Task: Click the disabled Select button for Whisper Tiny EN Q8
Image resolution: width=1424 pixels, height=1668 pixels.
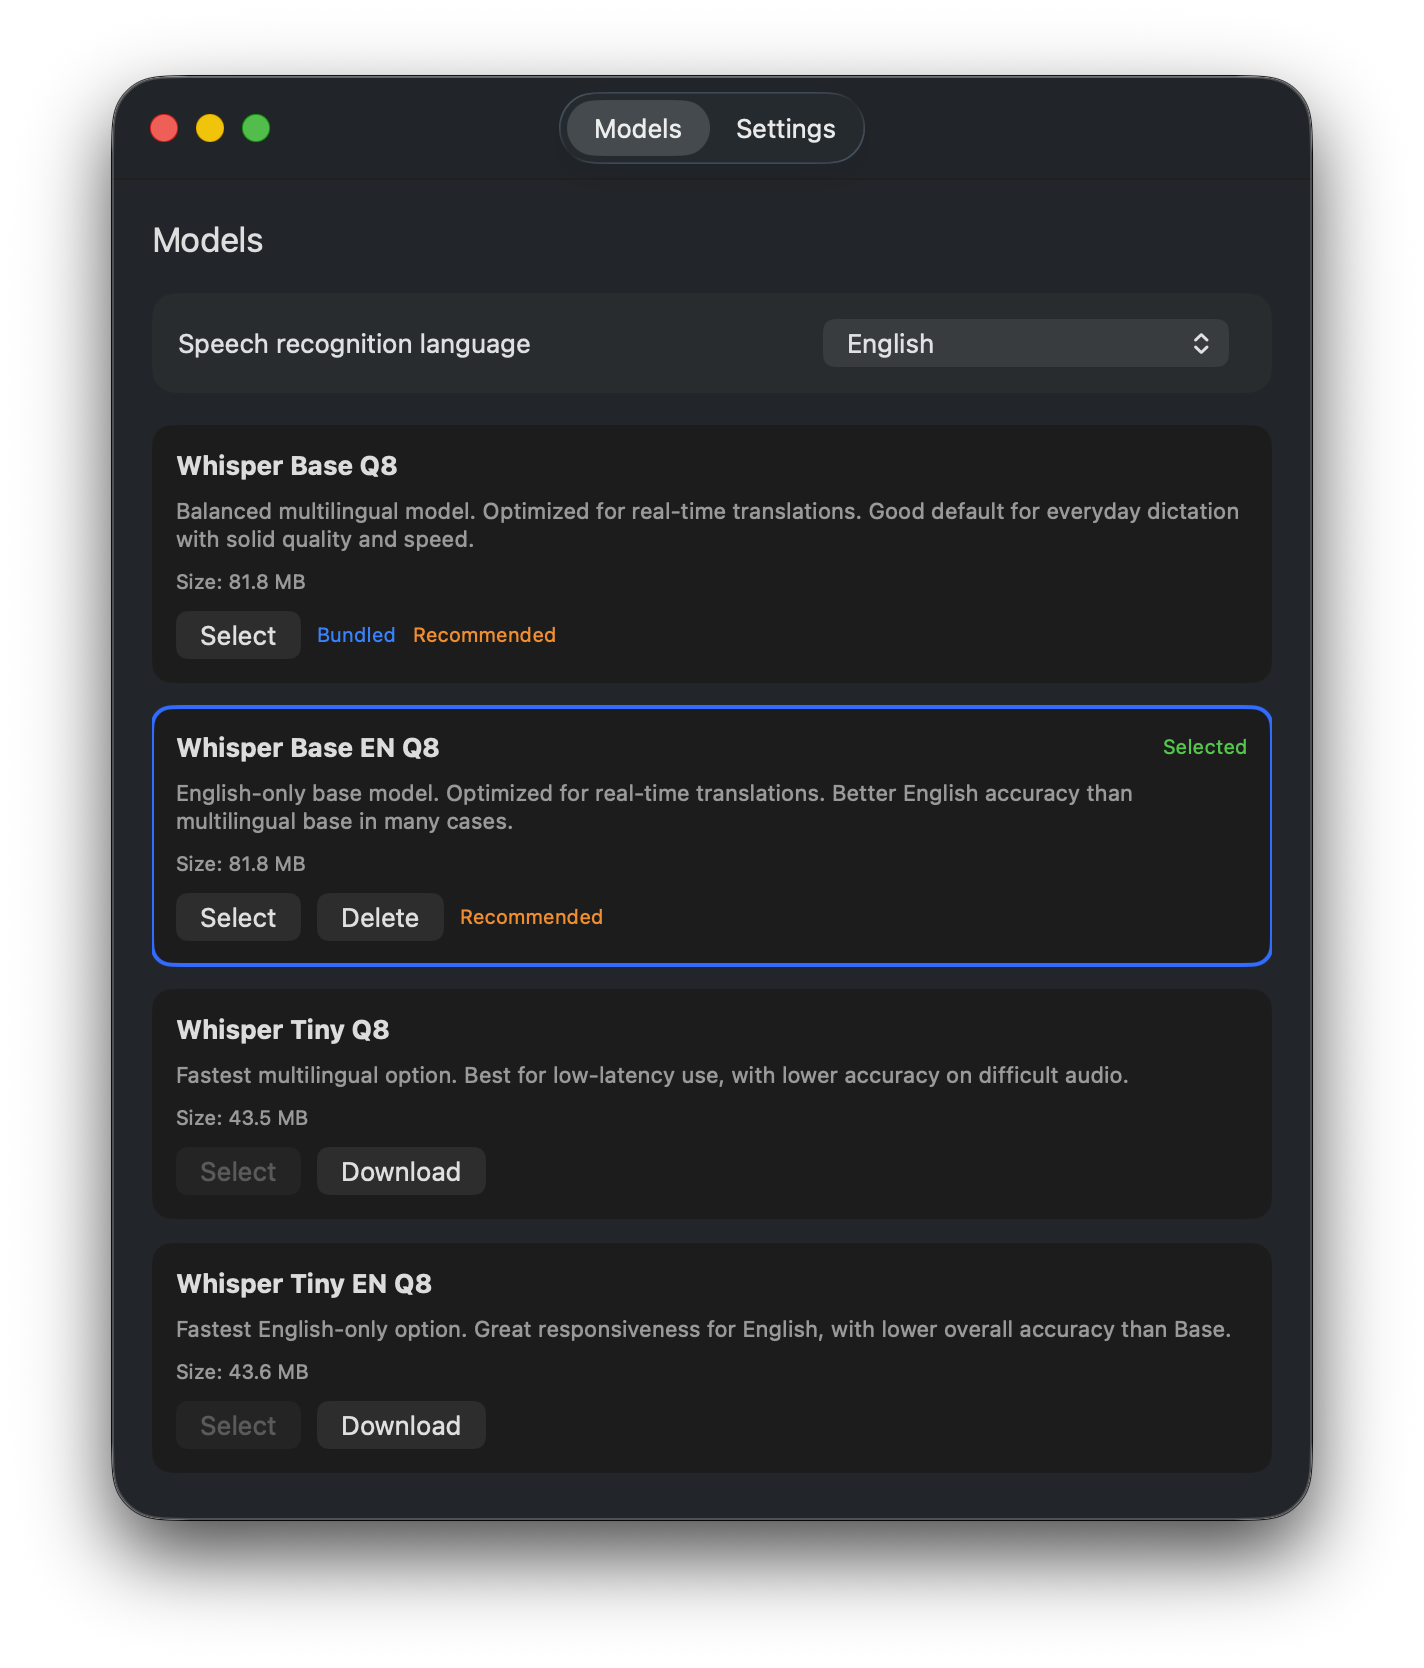Action: coord(238,1425)
